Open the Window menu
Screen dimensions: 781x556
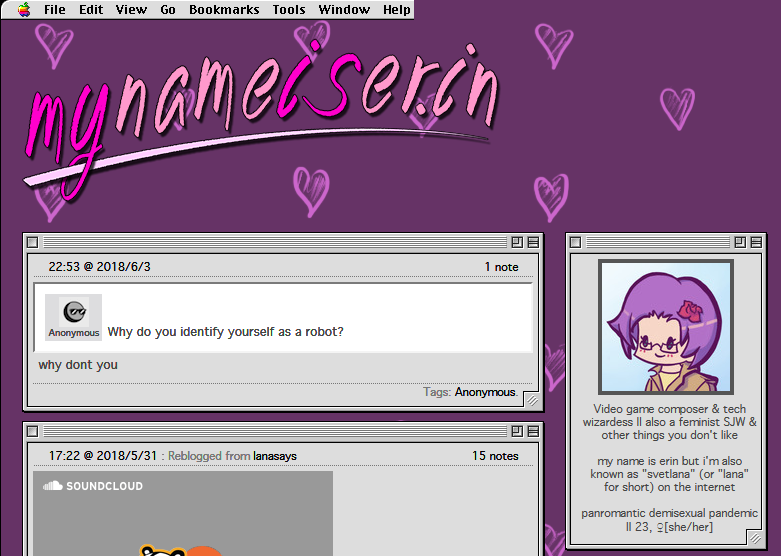pos(344,9)
